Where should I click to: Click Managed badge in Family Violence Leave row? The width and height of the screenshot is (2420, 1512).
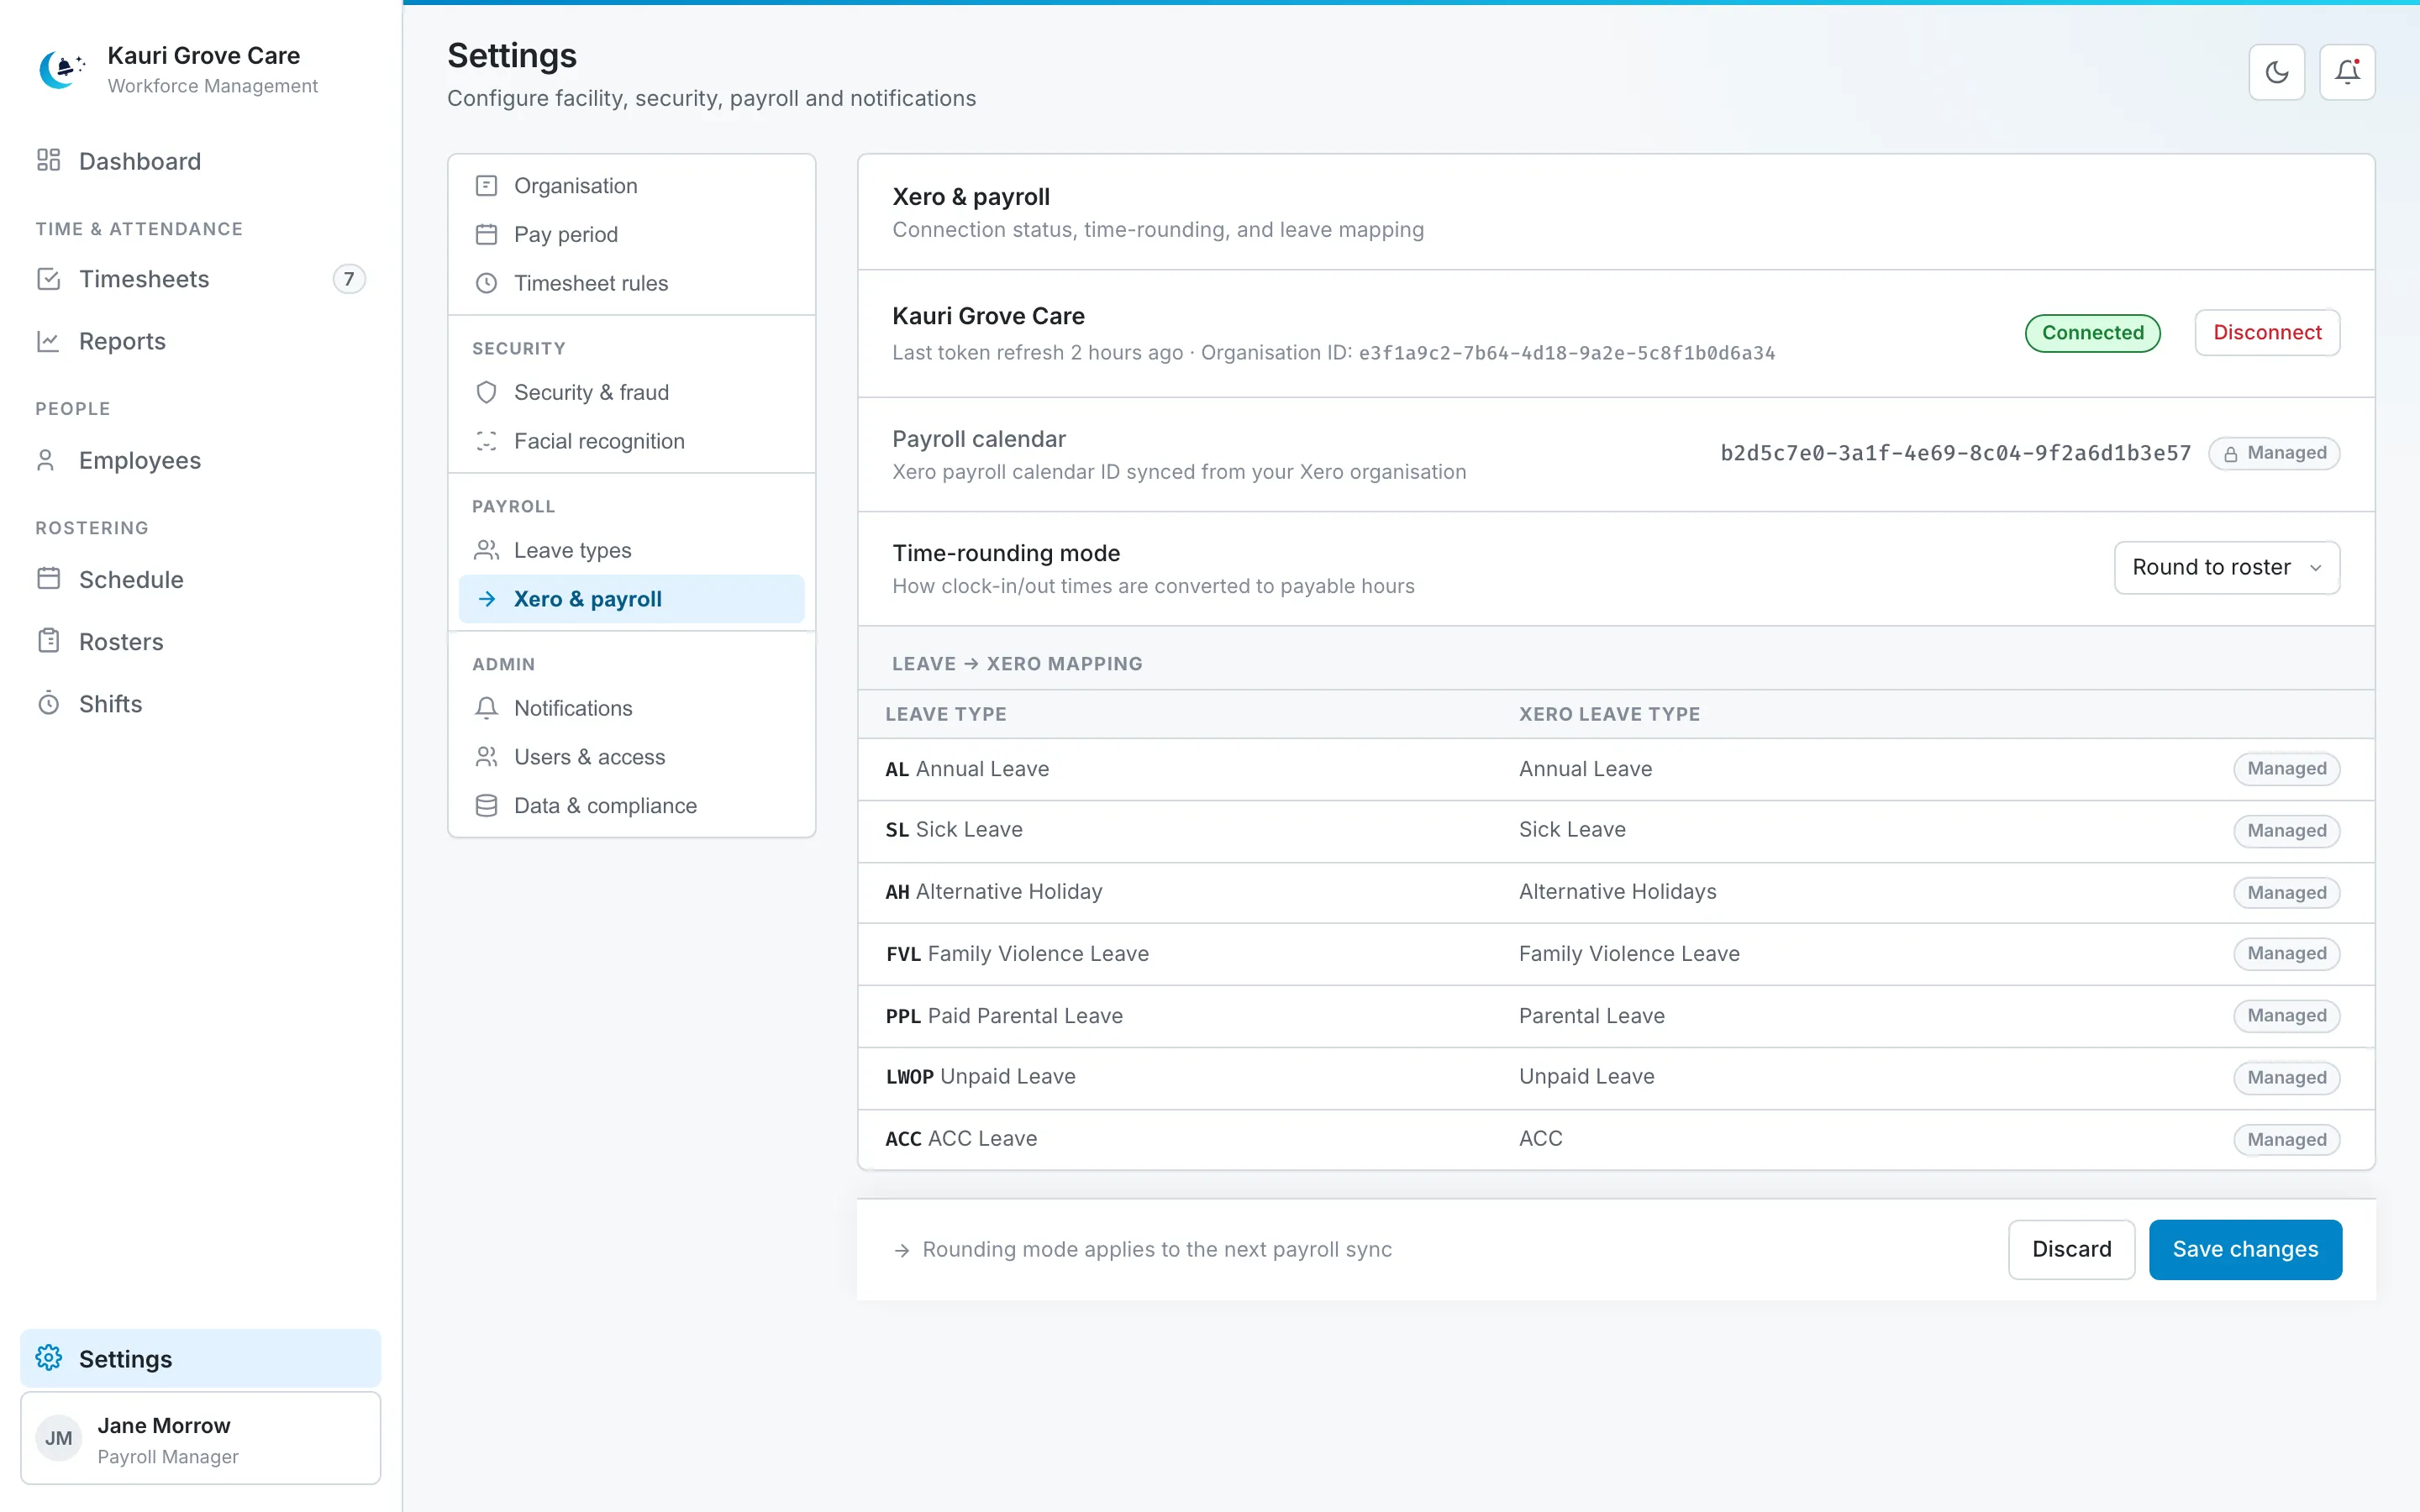point(2286,954)
